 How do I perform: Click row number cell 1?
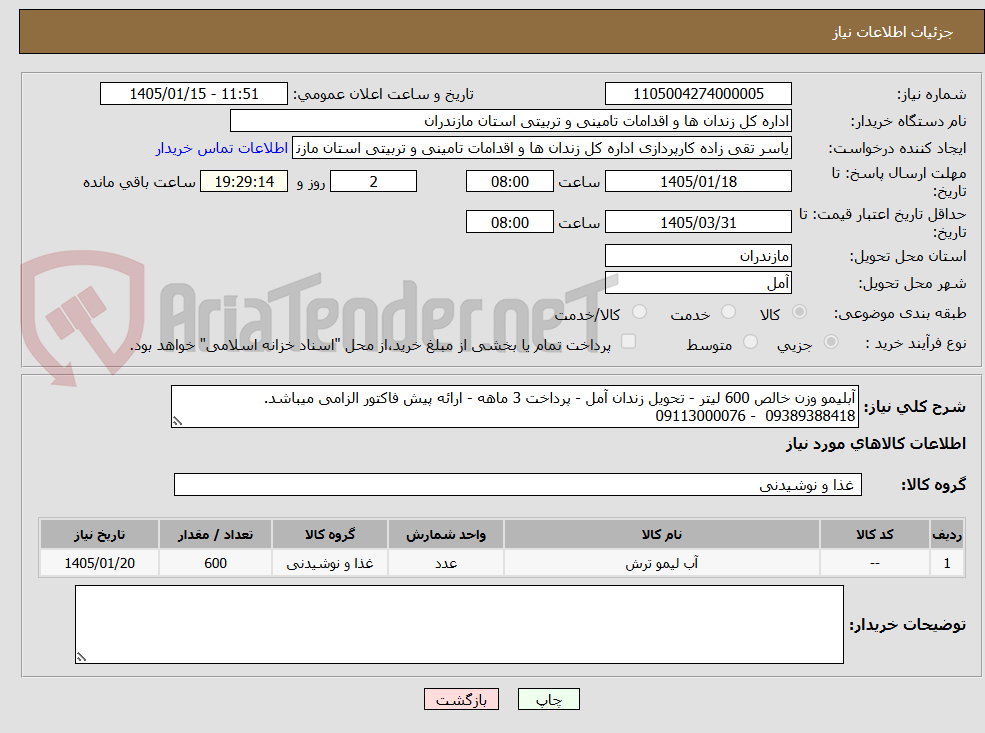[947, 563]
